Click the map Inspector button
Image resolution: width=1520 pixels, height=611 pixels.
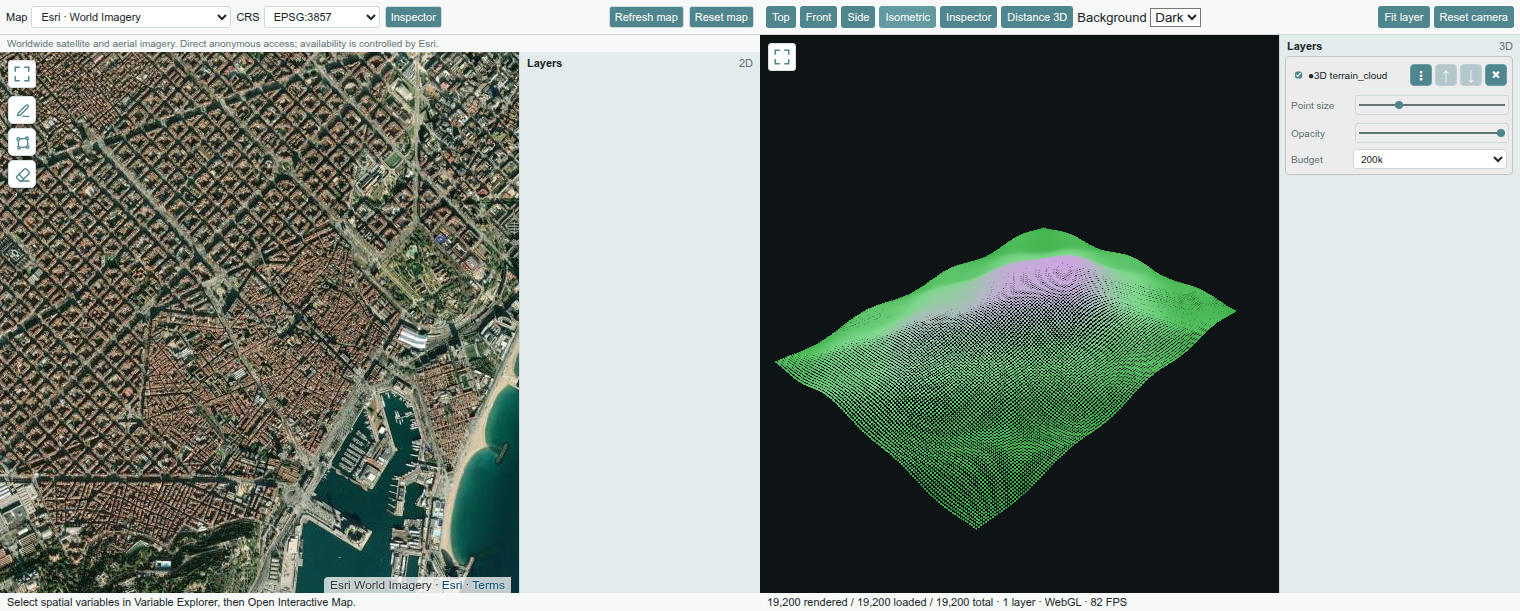413,17
